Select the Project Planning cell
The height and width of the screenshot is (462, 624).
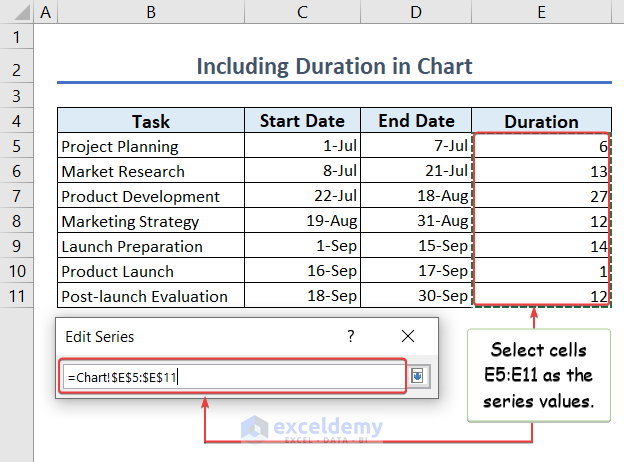click(150, 146)
